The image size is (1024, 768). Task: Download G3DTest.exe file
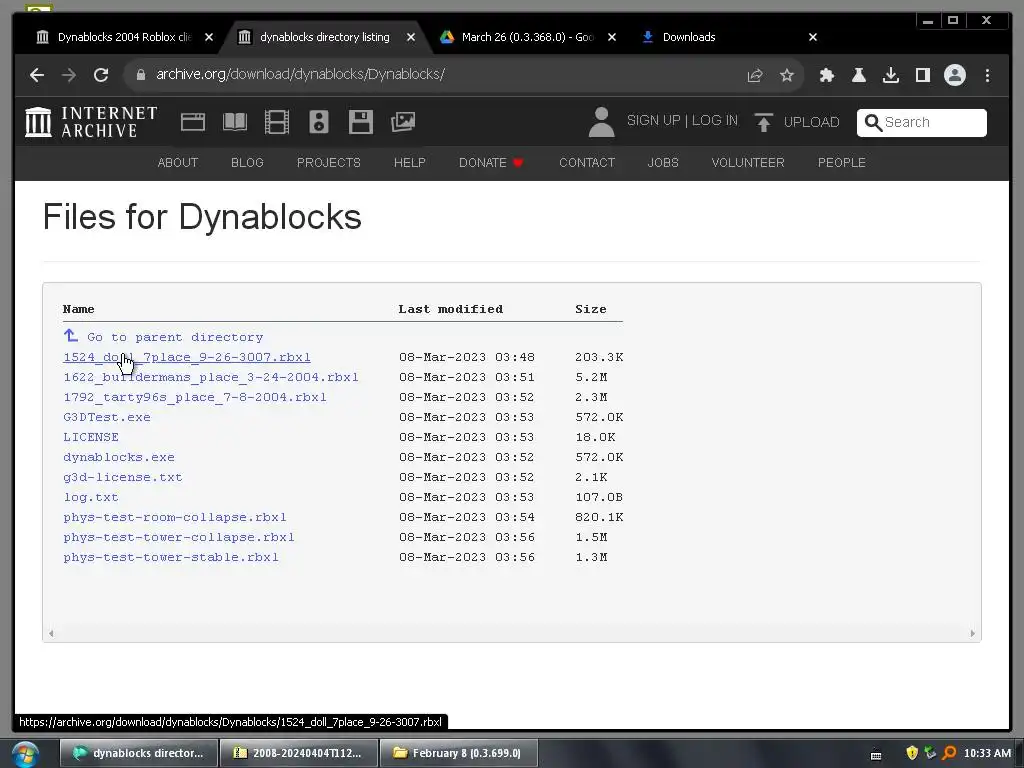107,417
